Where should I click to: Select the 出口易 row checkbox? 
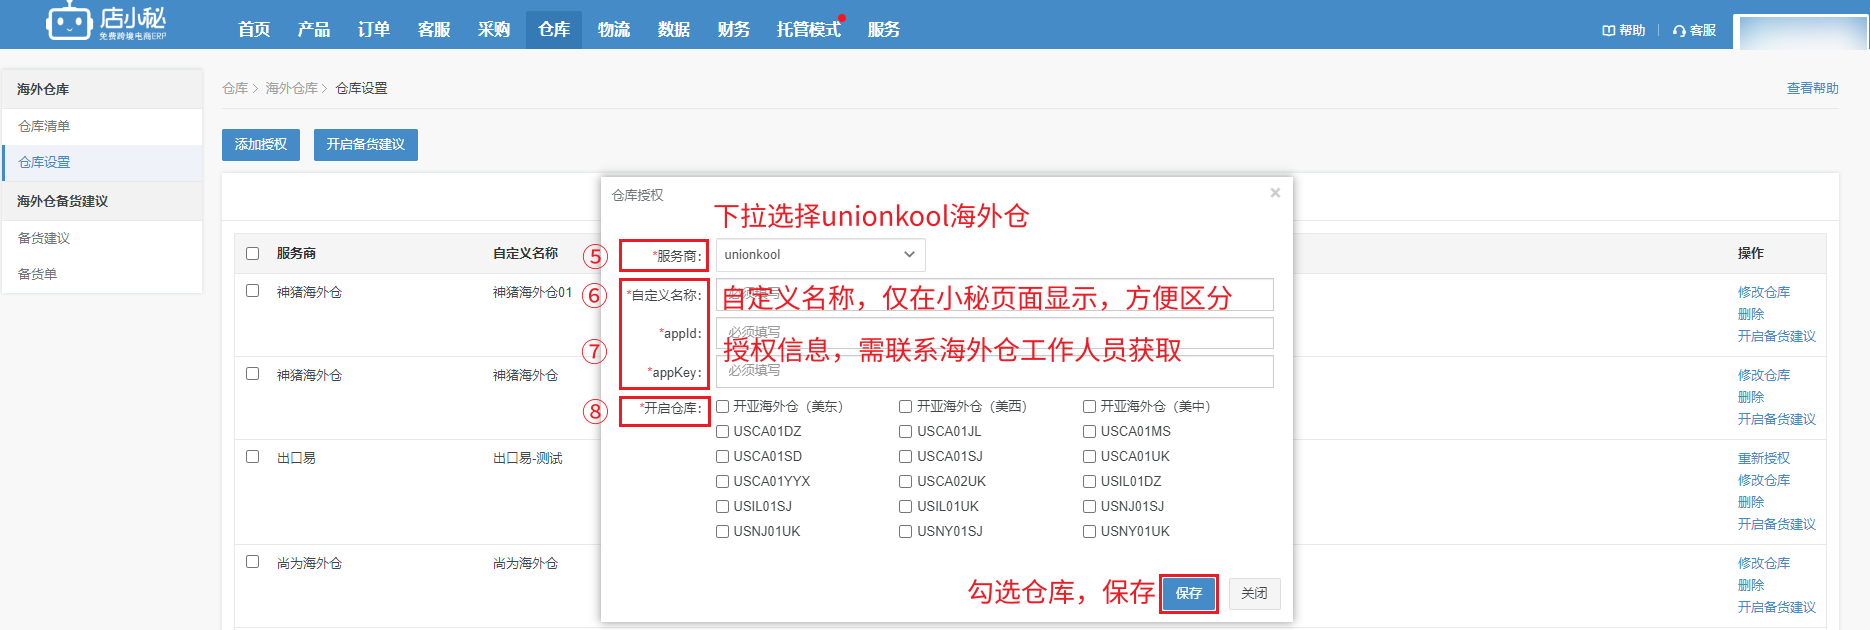[x=252, y=457]
